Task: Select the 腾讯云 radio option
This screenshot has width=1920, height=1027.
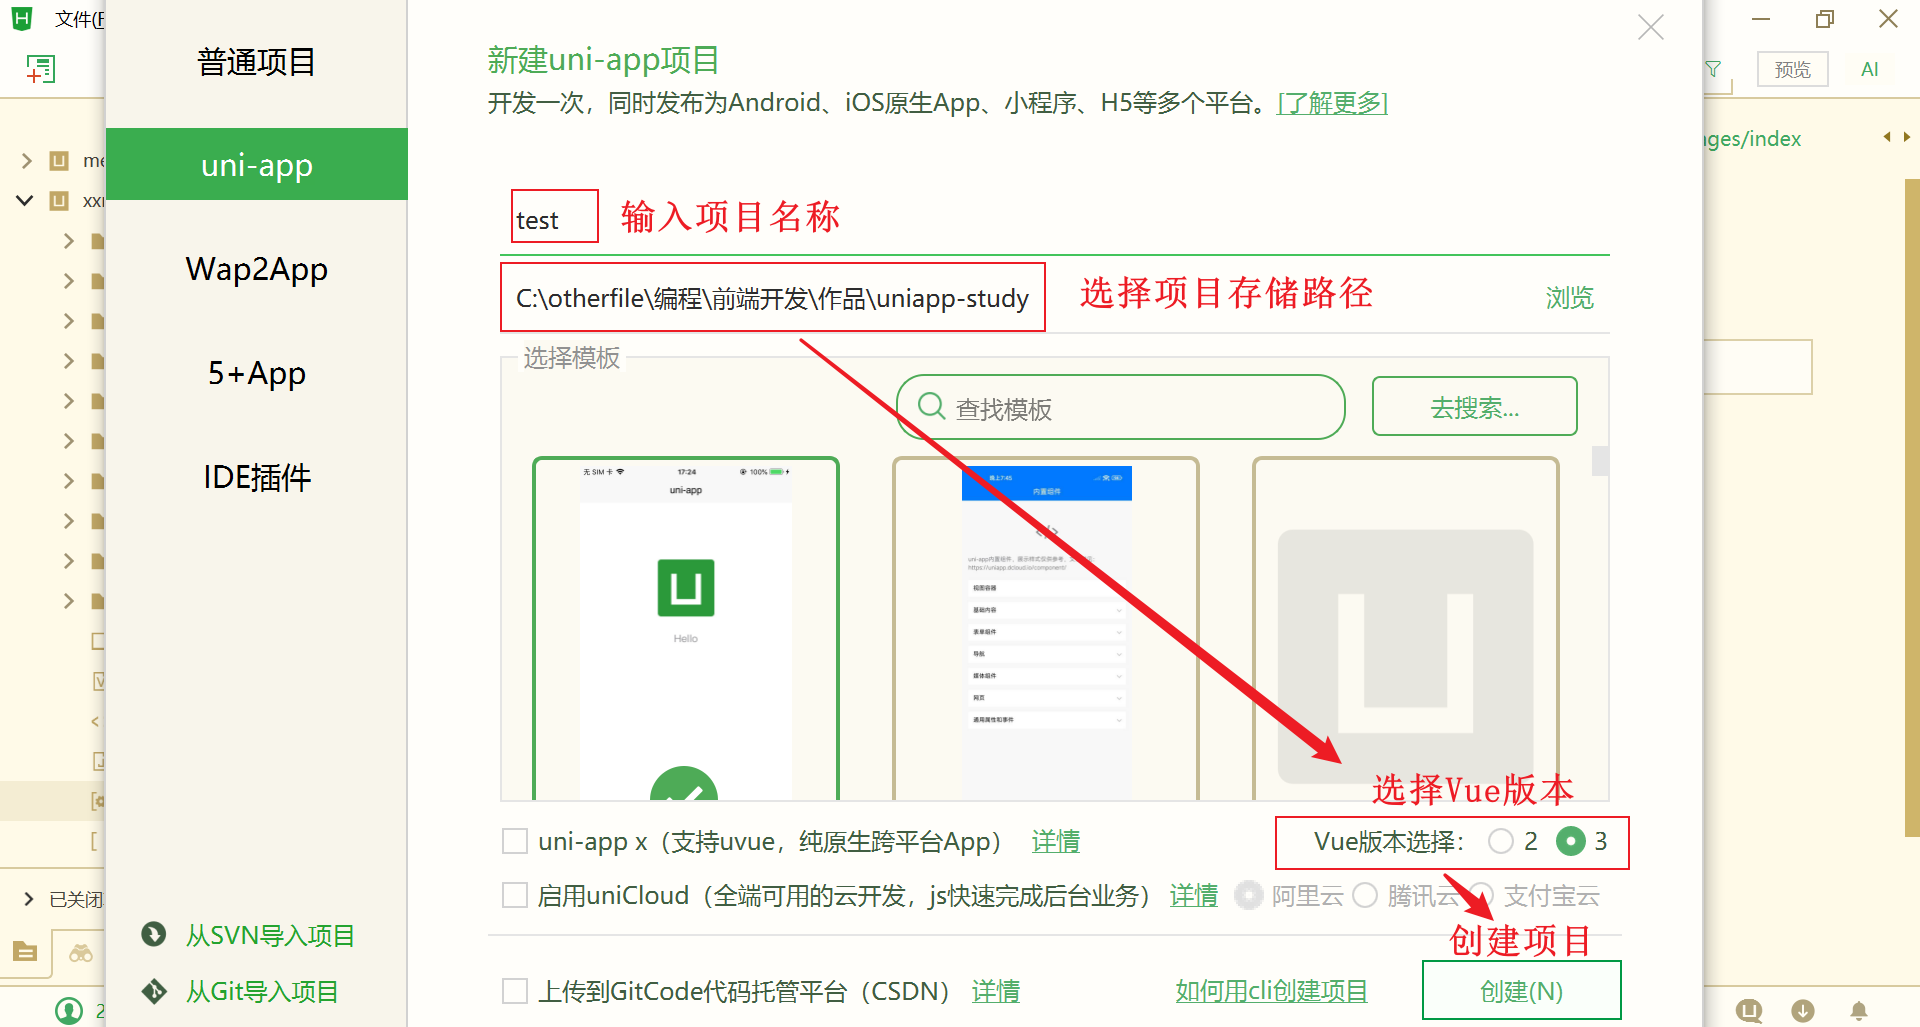Action: tap(1365, 895)
